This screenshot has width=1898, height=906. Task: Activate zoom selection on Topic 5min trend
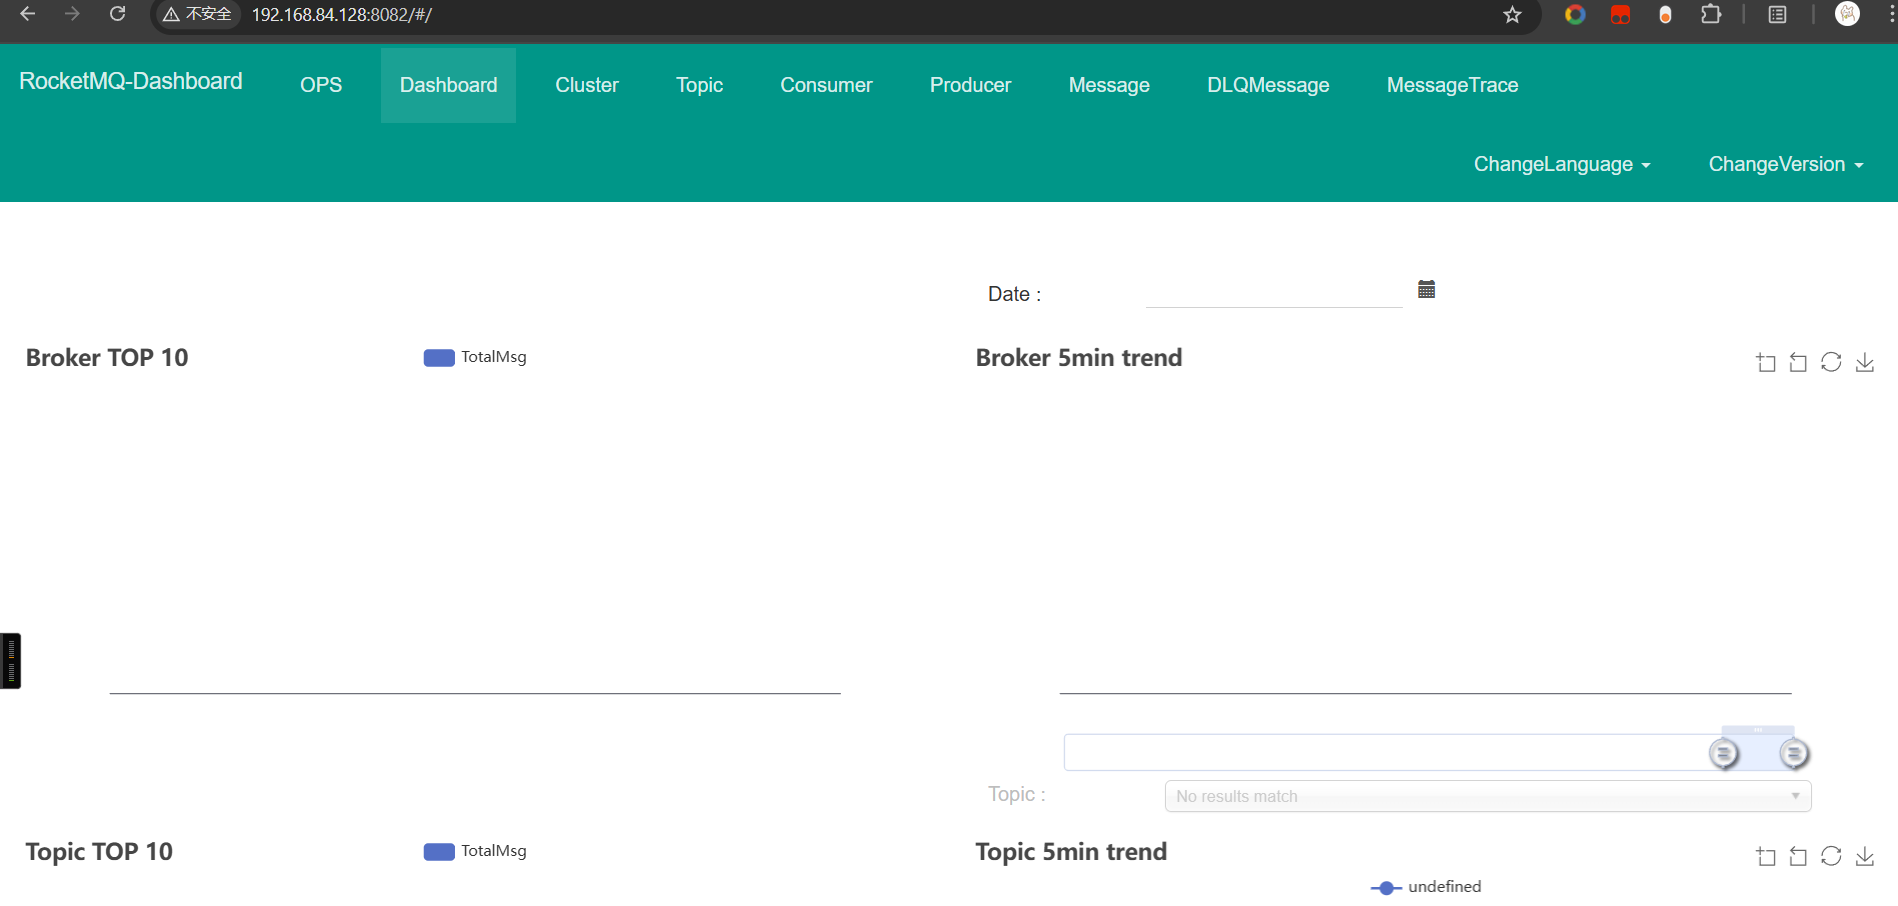point(1766,856)
